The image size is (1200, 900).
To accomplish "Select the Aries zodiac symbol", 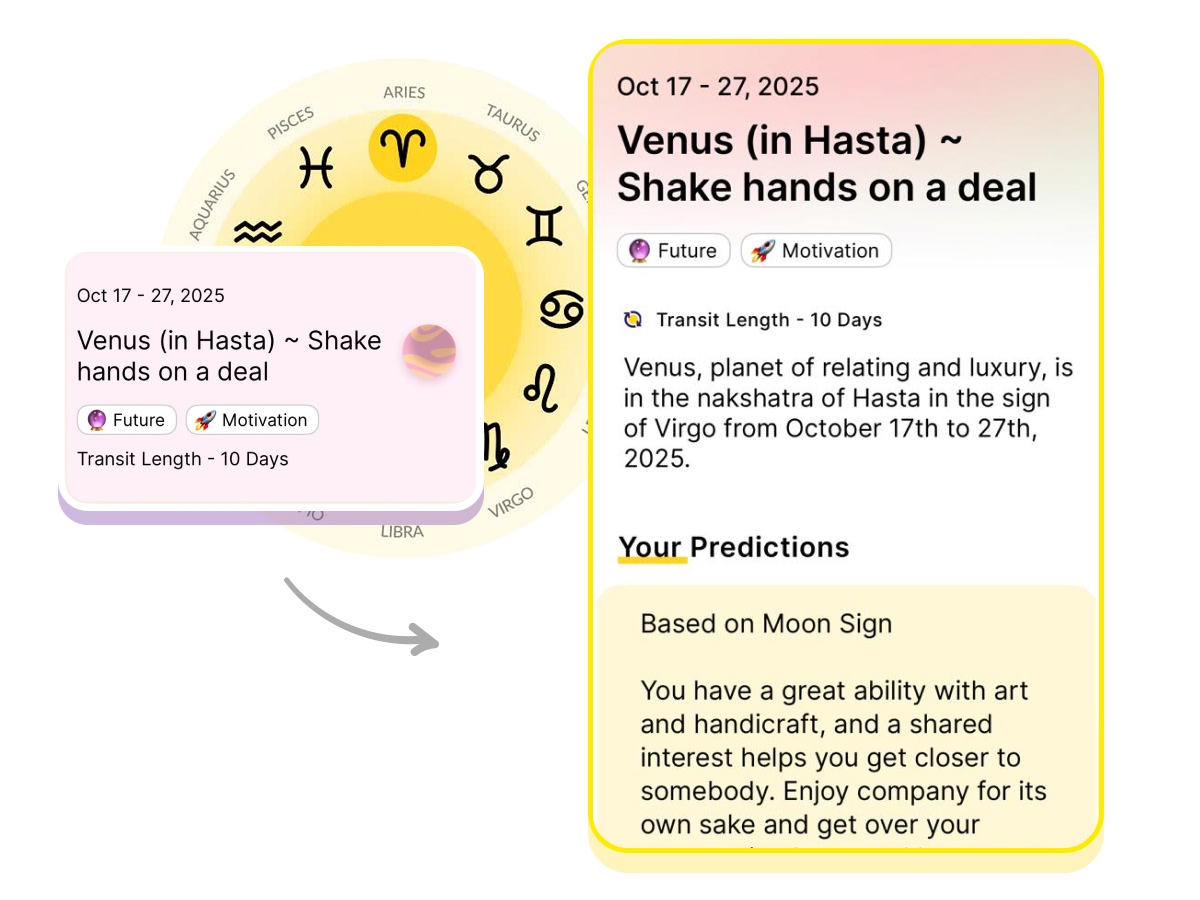I will tap(403, 148).
